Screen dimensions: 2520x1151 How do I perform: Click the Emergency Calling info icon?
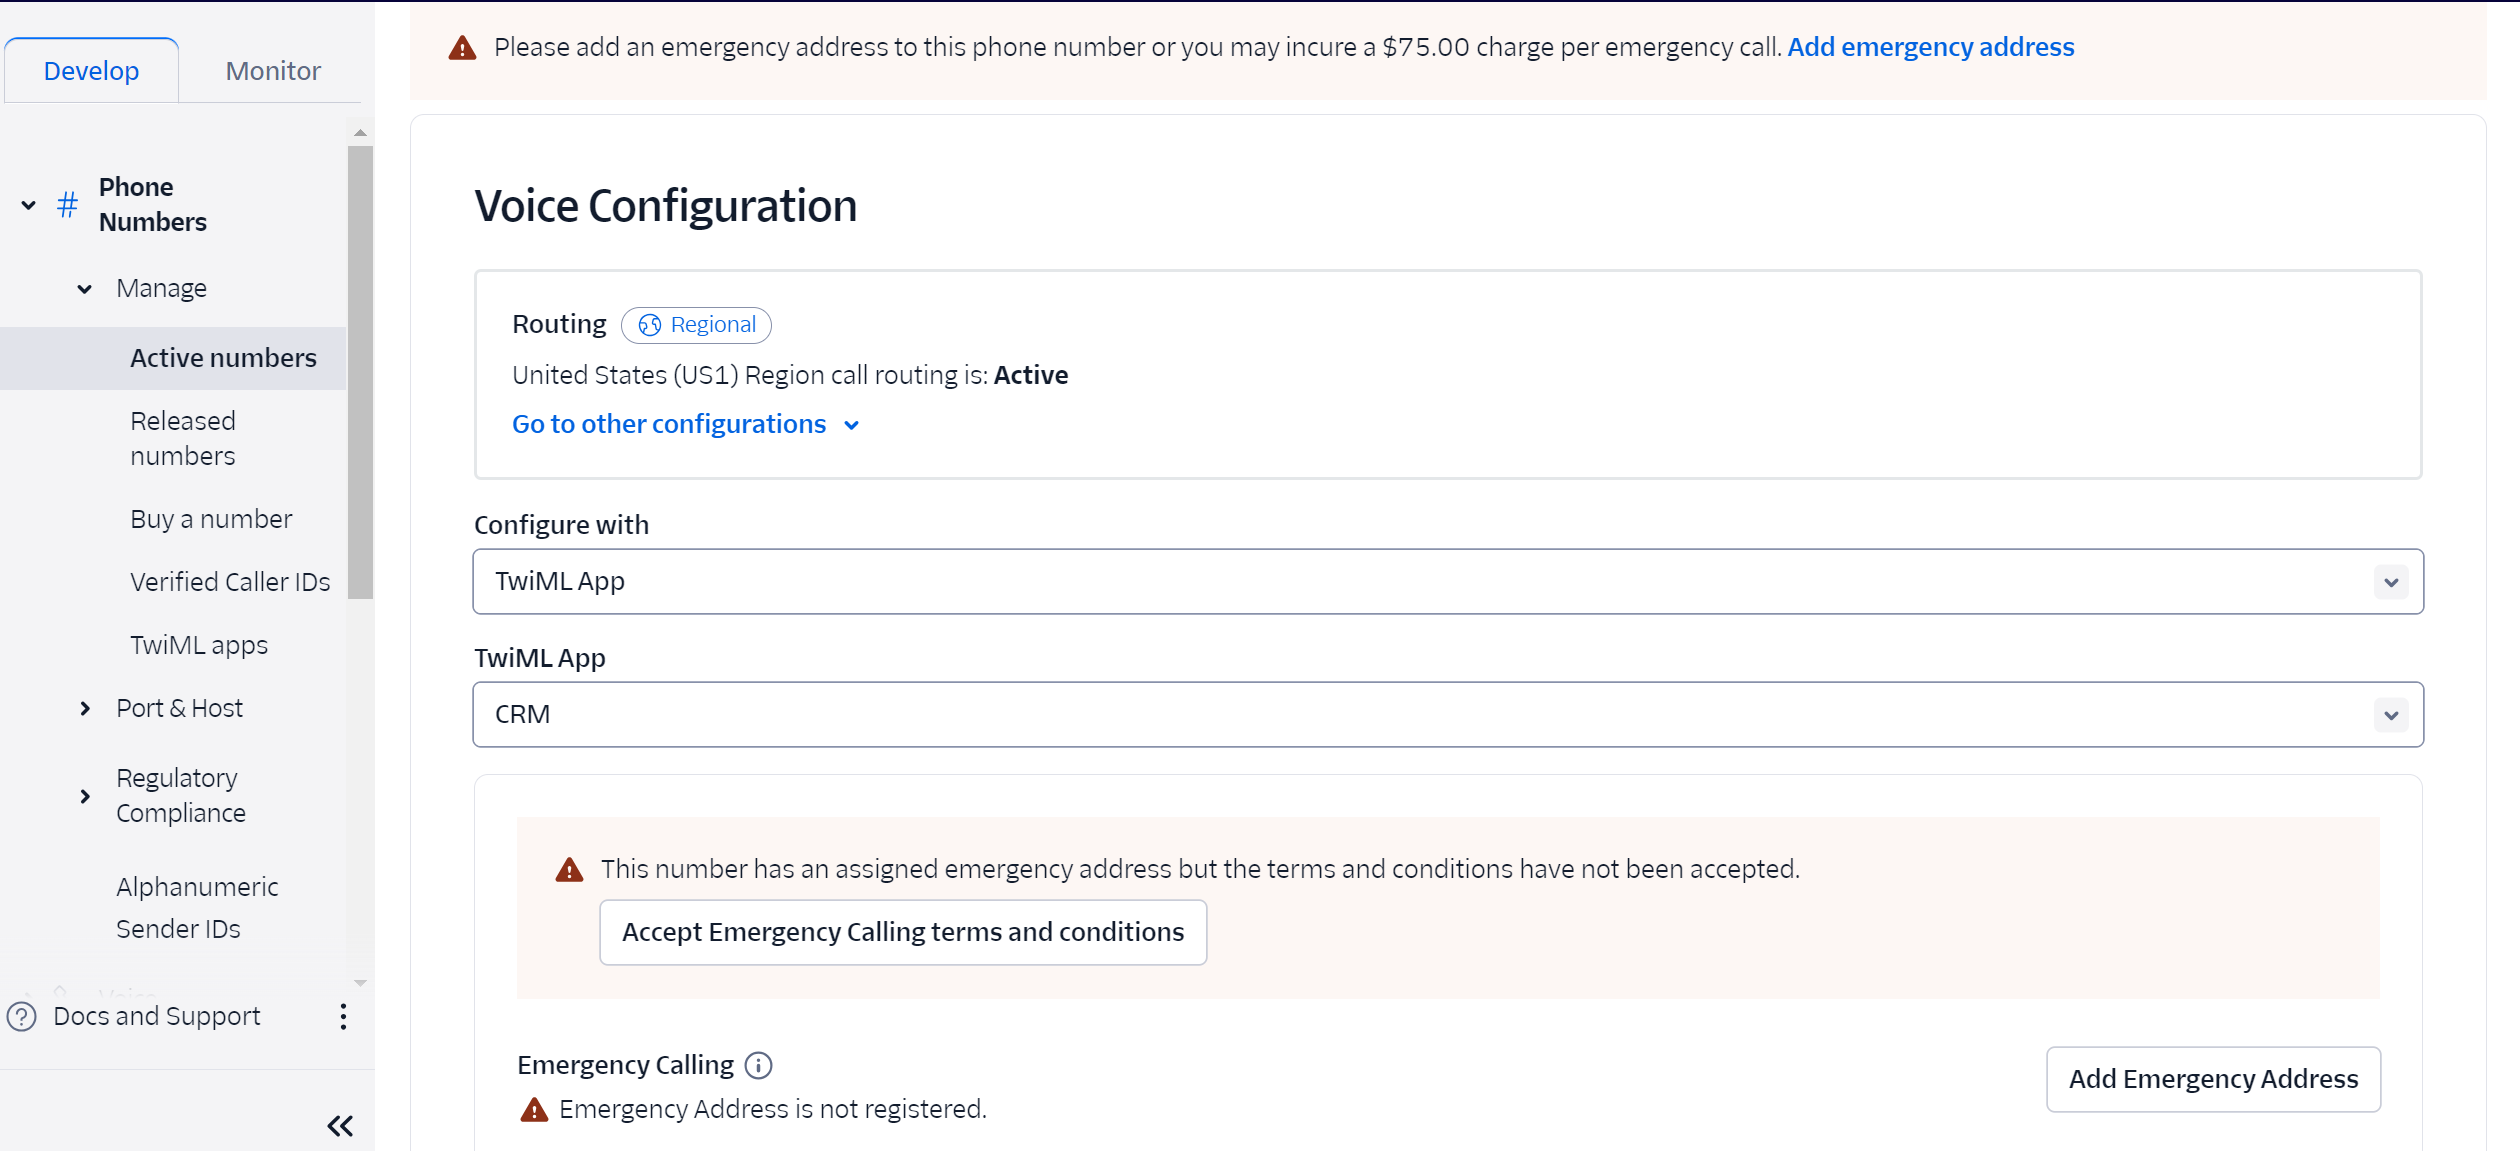[759, 1066]
